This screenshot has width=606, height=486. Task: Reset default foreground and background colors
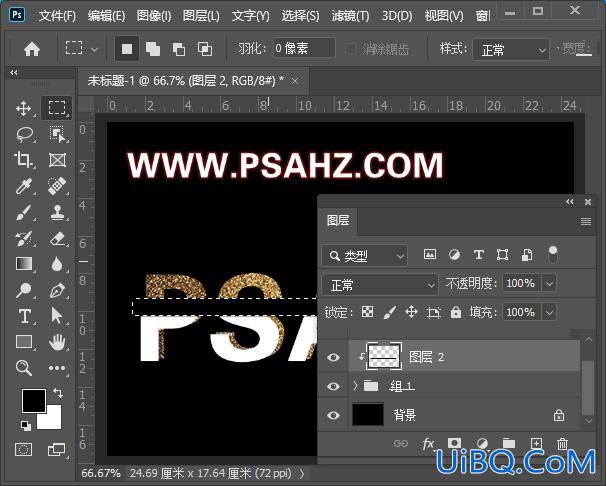click(26, 426)
